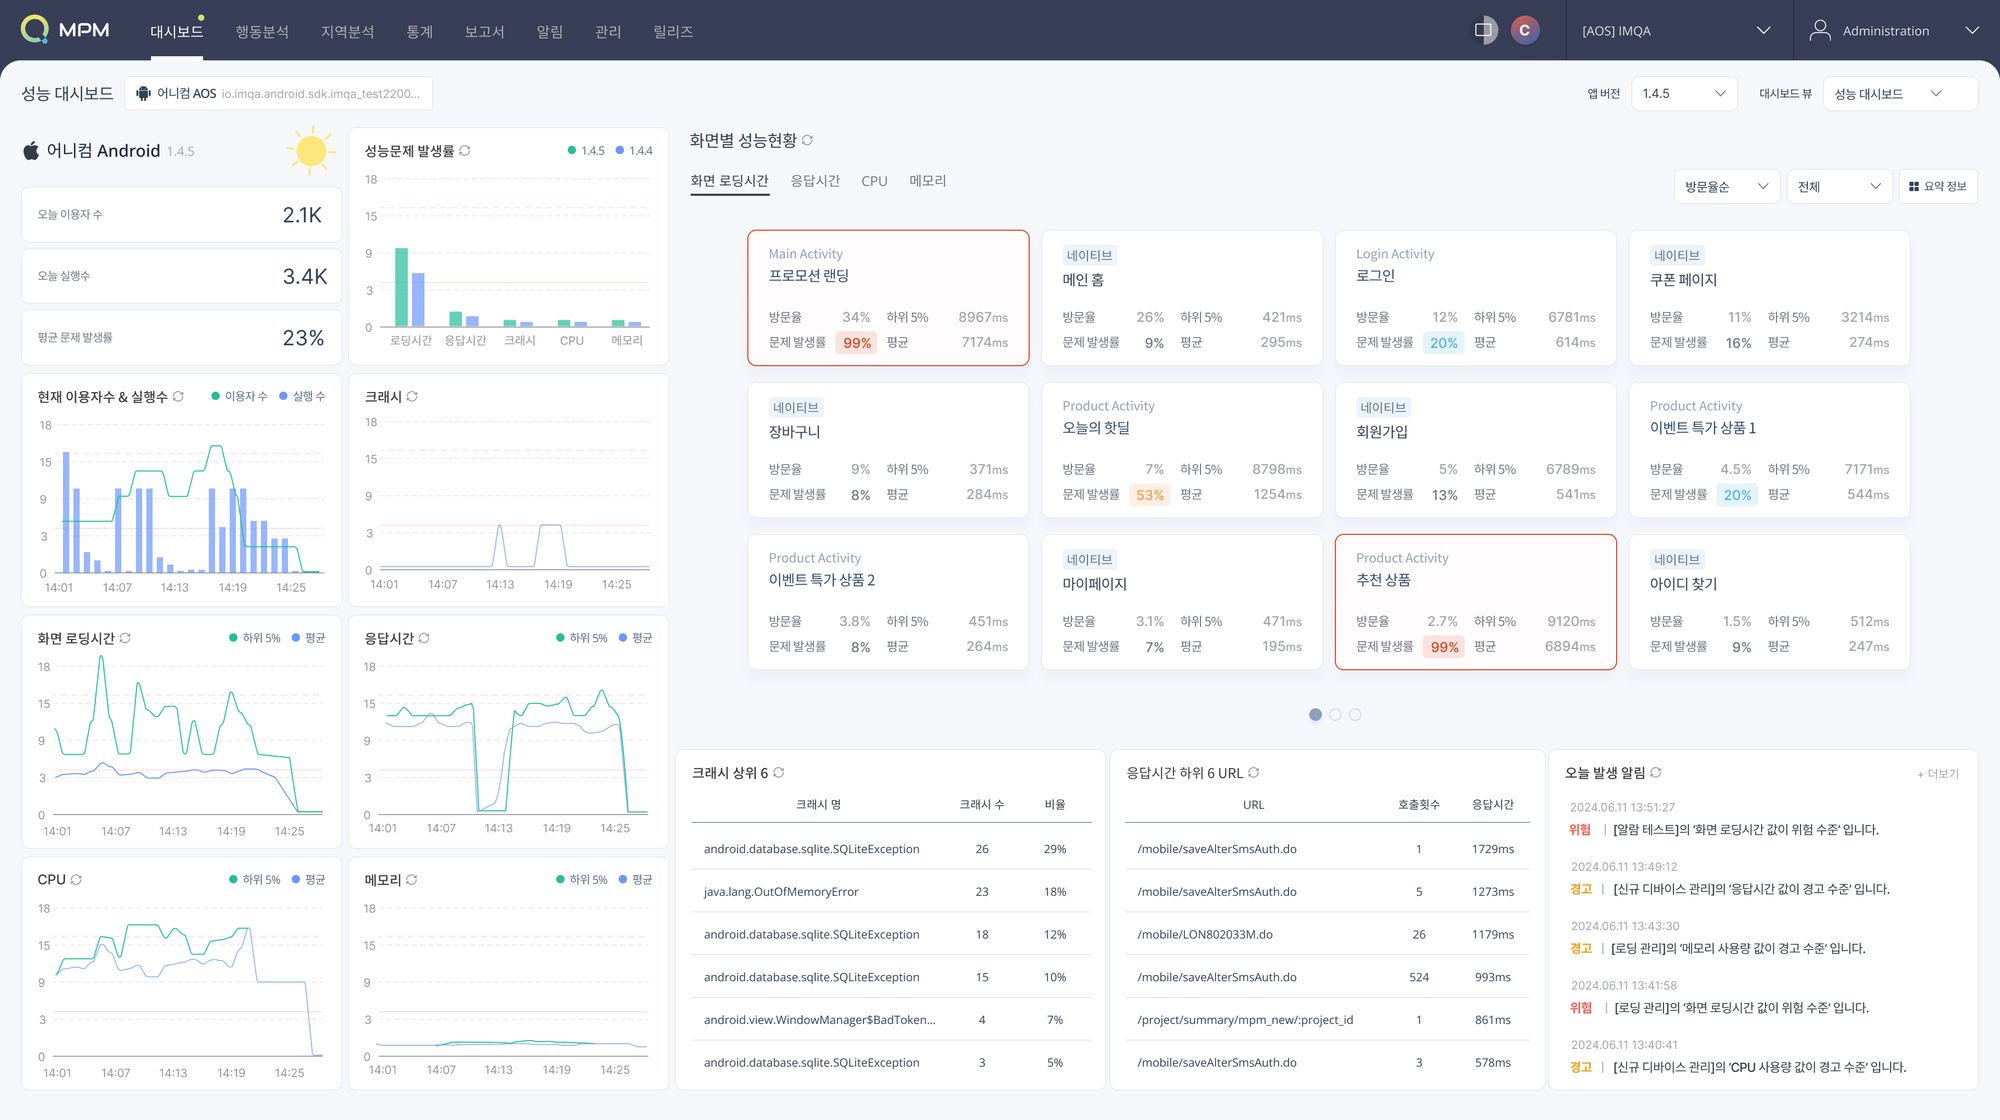Open the 보고서 menu

click(484, 32)
